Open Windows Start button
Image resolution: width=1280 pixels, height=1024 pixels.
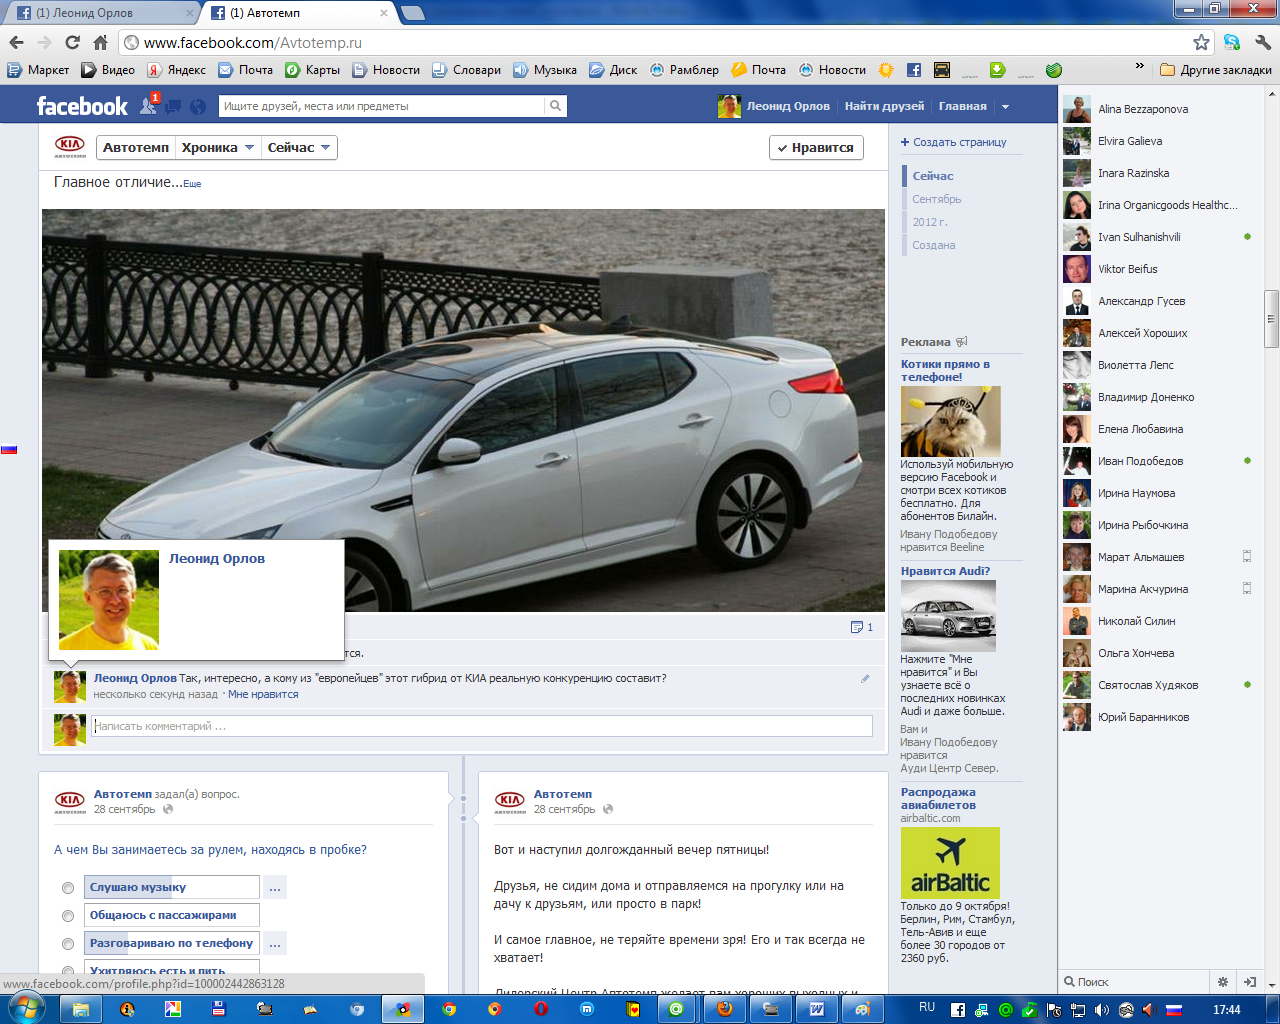point(25,1009)
